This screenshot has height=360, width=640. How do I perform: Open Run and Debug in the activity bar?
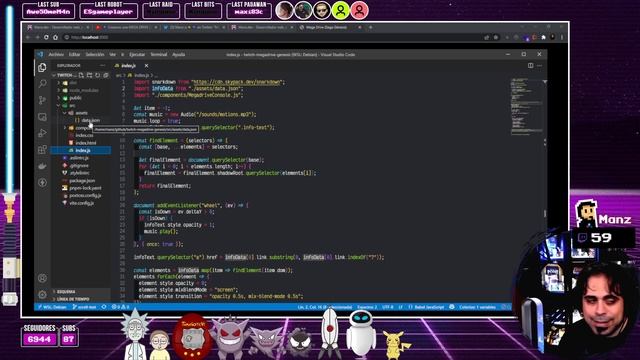click(x=42, y=133)
